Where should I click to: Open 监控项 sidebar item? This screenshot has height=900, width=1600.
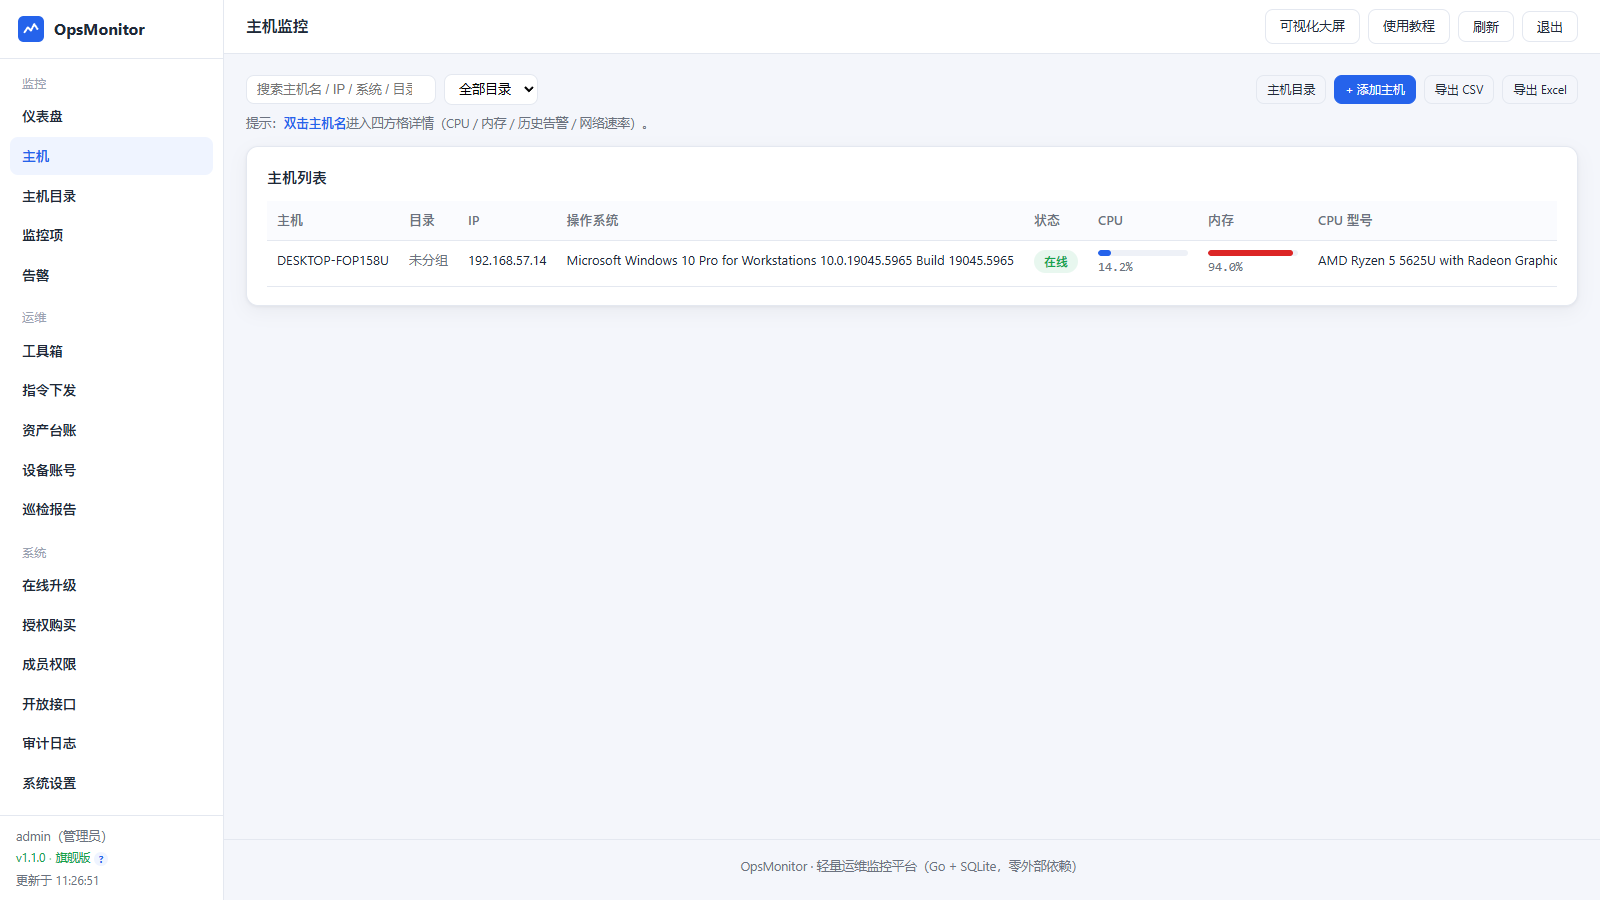point(111,235)
